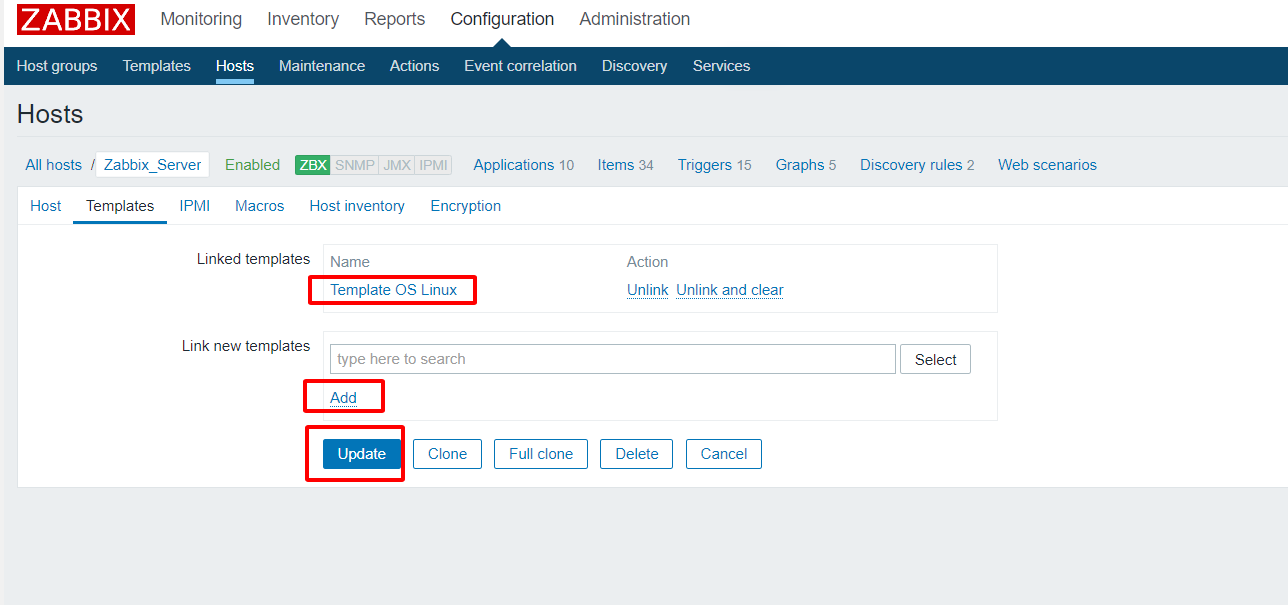This screenshot has width=1288, height=605.
Task: Open Items 34 link
Action: (x=626, y=165)
